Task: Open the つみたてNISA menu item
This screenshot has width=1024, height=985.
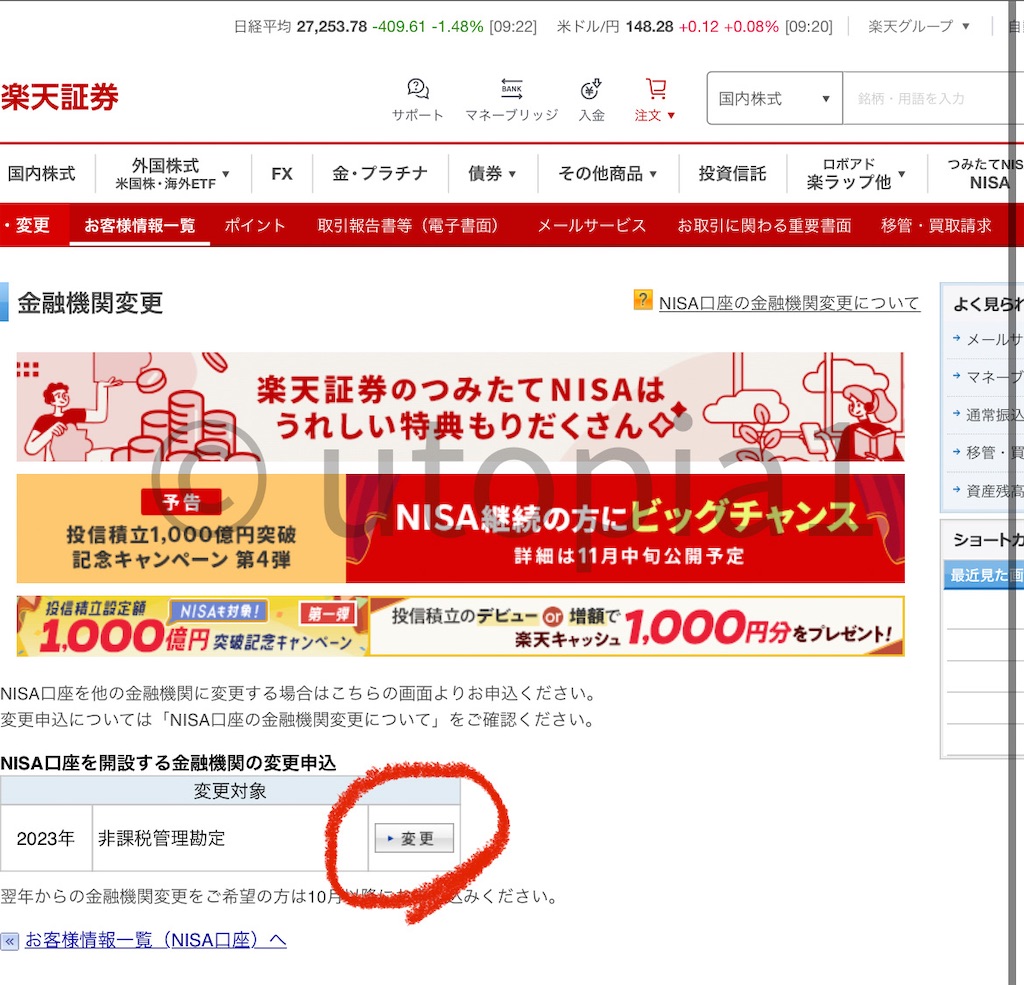Action: (x=985, y=174)
